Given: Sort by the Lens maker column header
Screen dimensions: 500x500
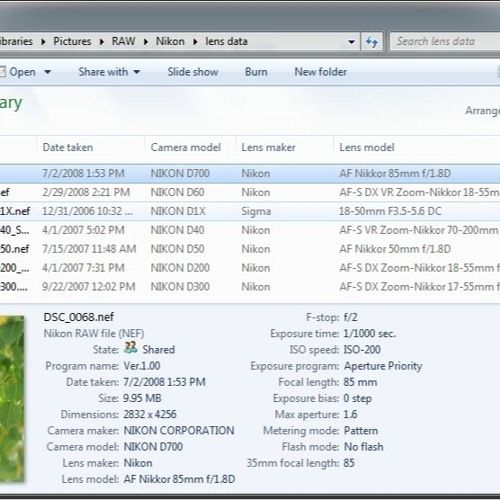Looking at the screenshot, I should pos(285,147).
